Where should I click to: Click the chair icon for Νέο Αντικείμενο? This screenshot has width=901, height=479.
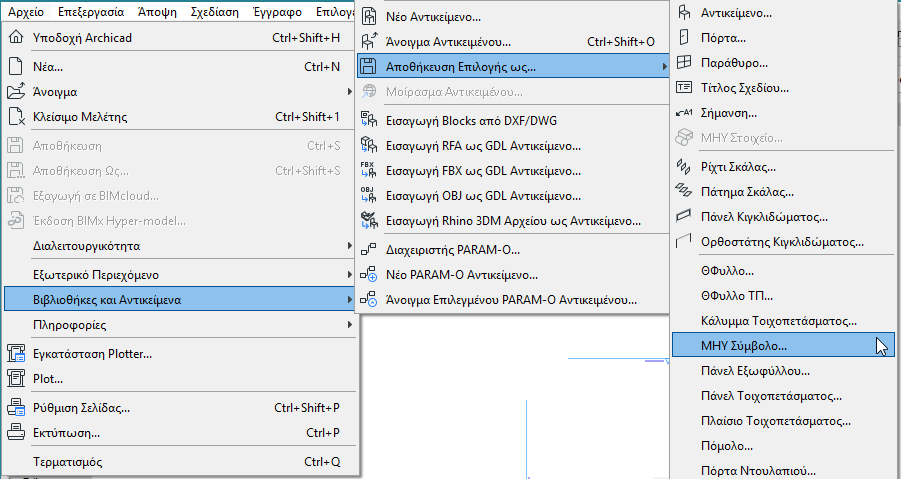coord(369,17)
